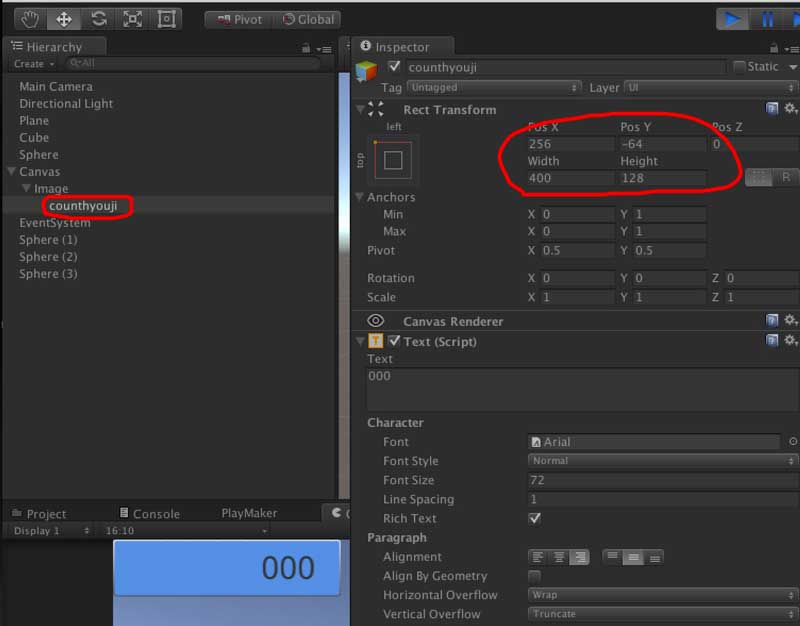Start Play mode with Play button

732,19
